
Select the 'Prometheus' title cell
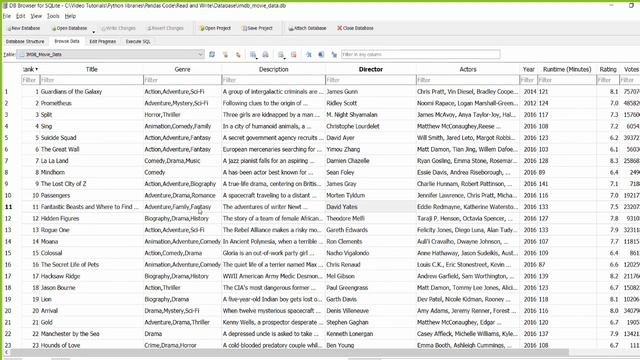pos(91,103)
